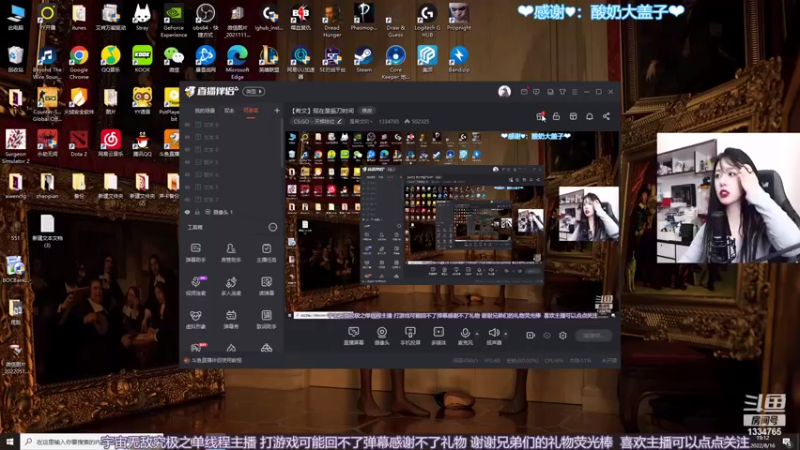Open the 弹幕秀 danmaku show tool
The image size is (800, 450).
point(231,319)
